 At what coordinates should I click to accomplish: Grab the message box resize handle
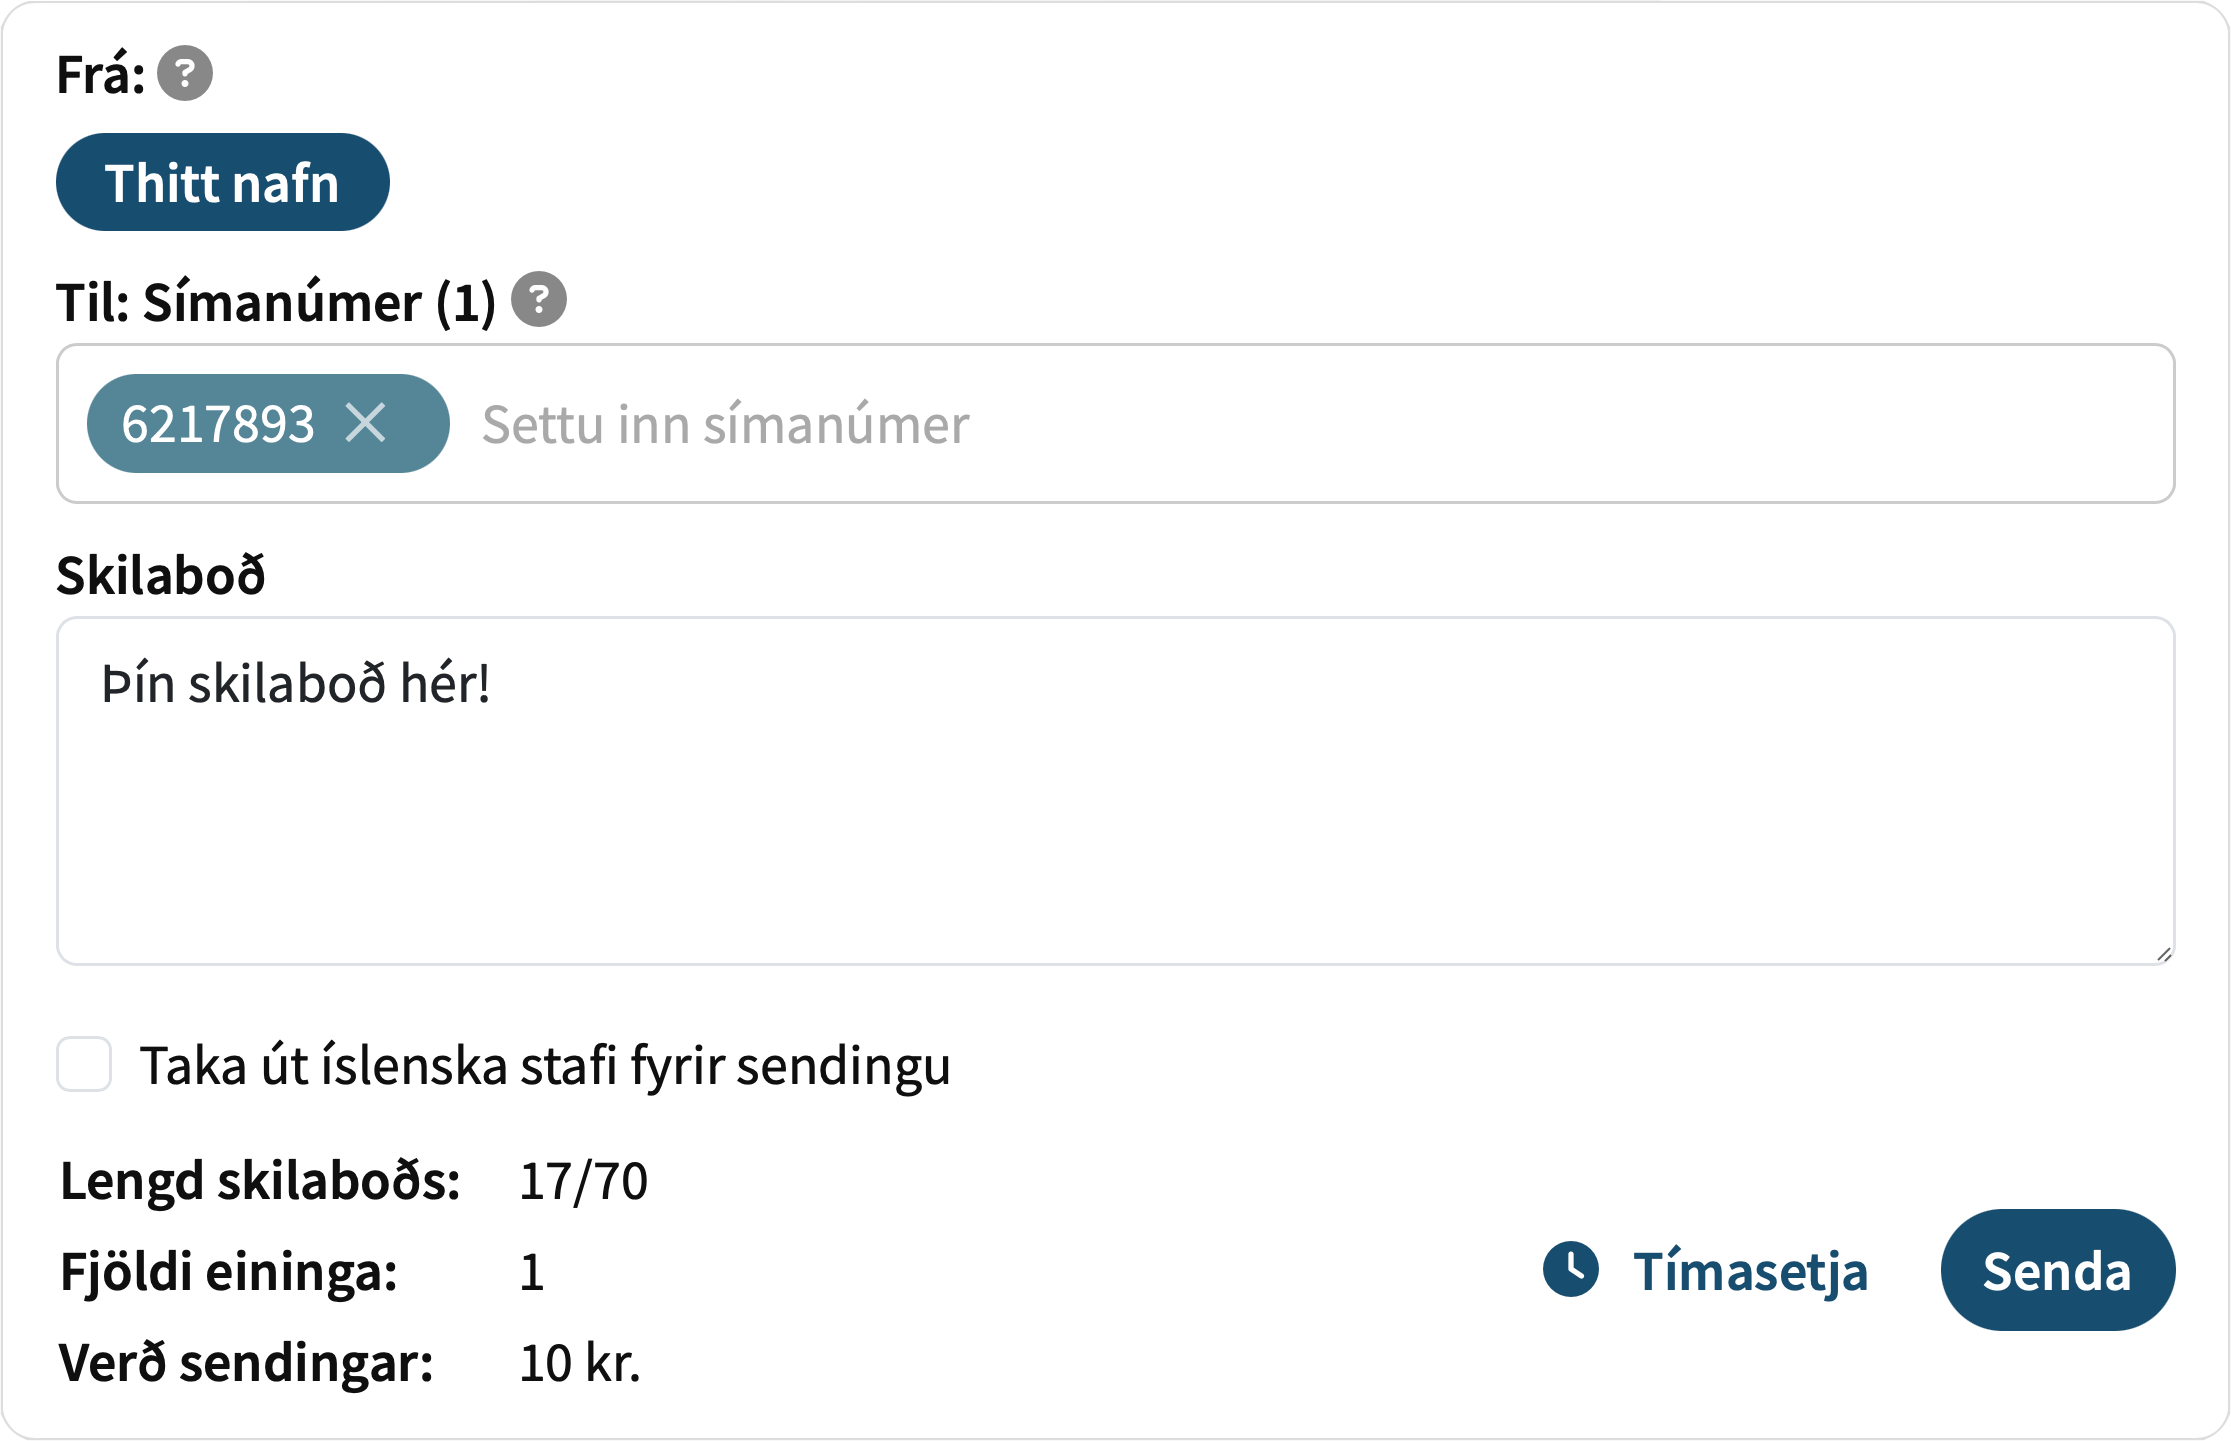pyautogui.click(x=2163, y=954)
